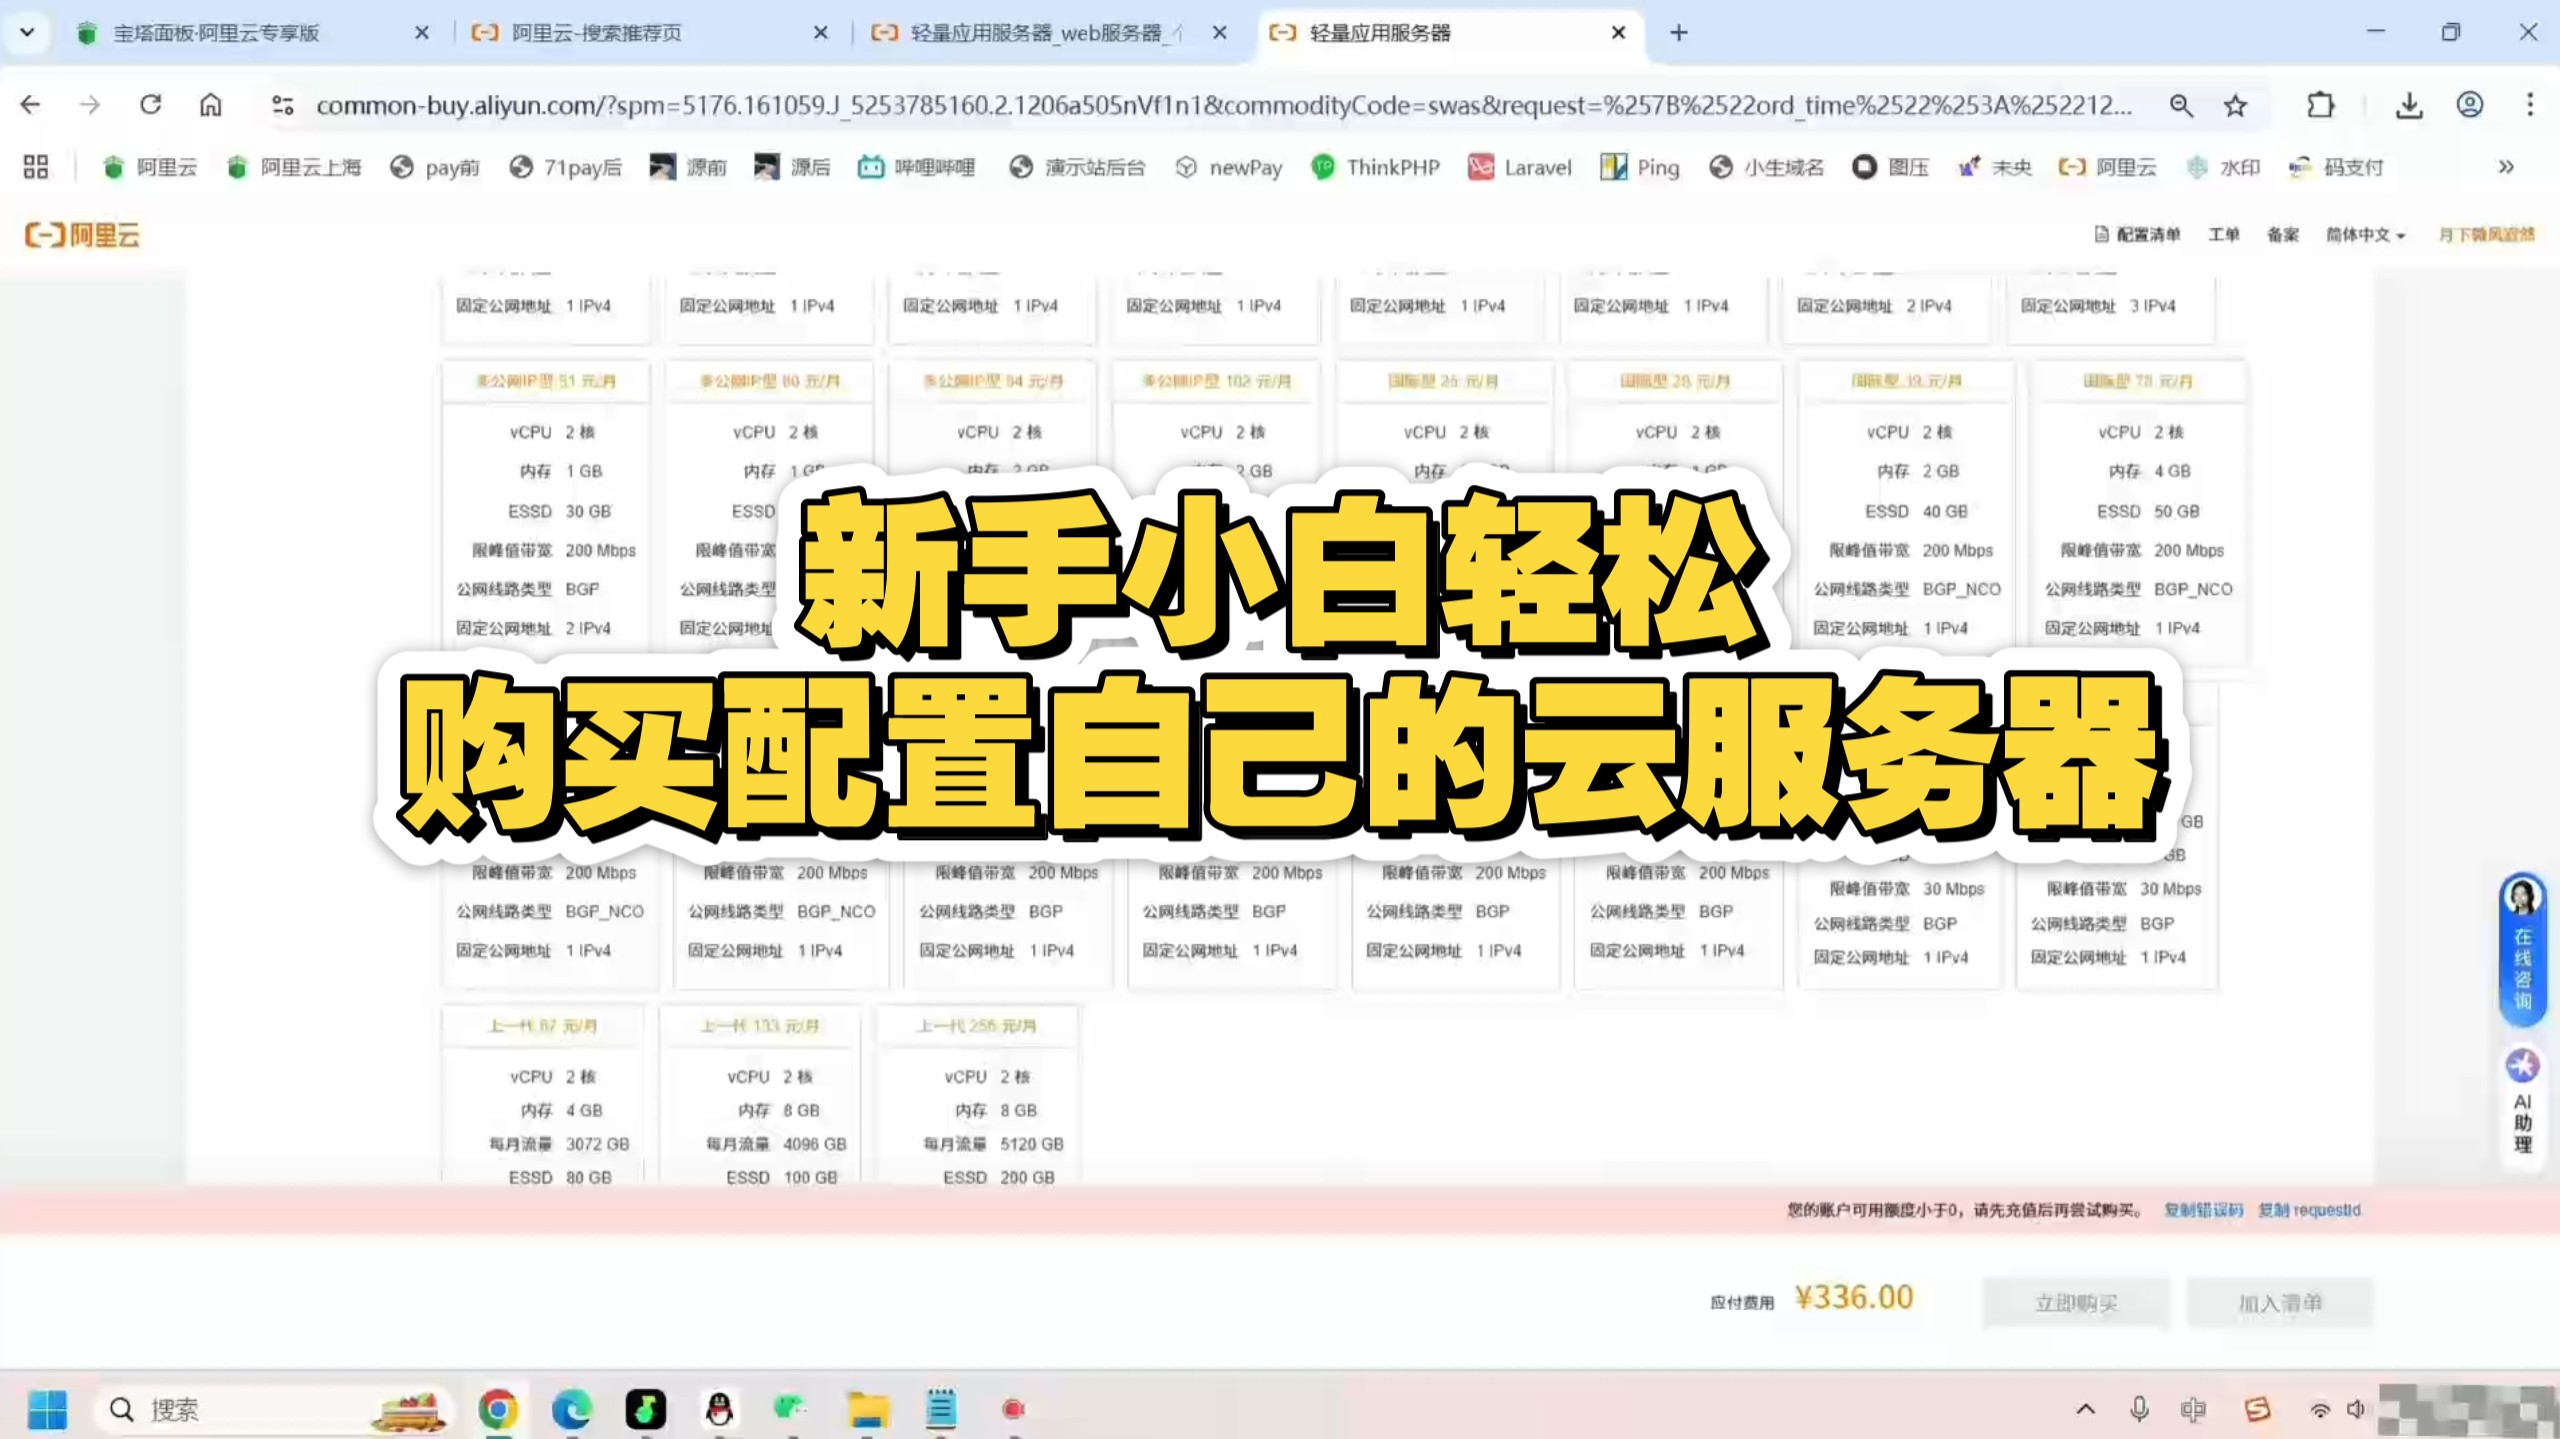Viewport: 2560px width, 1439px height.
Task: Open 哔哩哔哩 bookmark
Action: [x=916, y=167]
